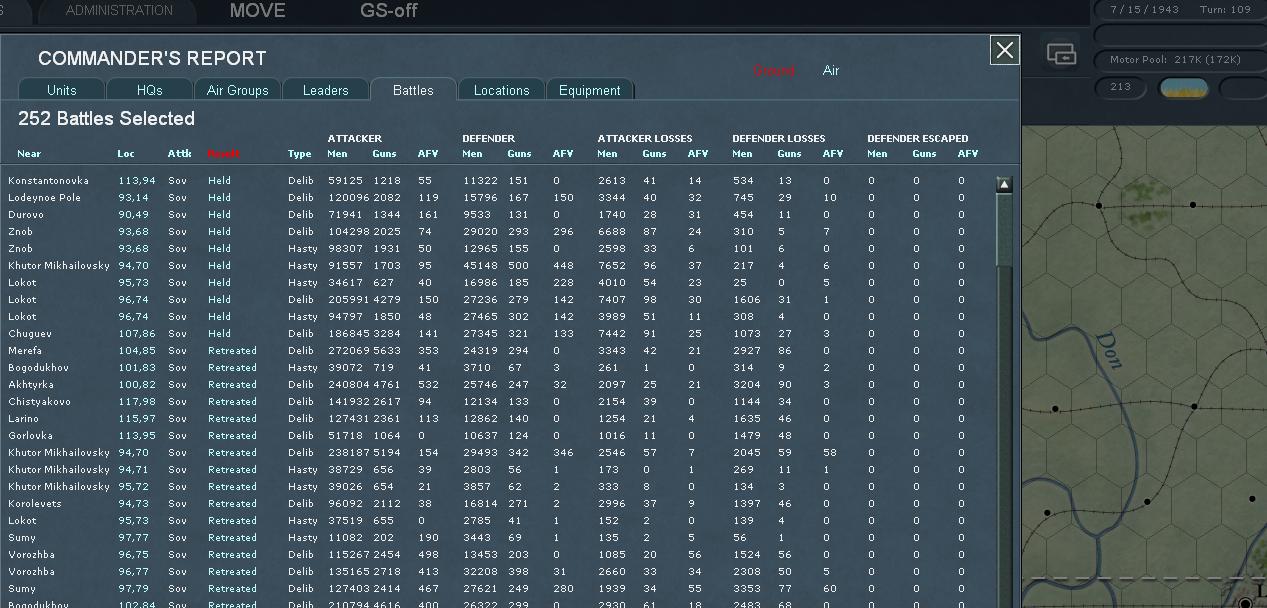
Task: Sort by Attacker Guns column header
Action: point(384,154)
